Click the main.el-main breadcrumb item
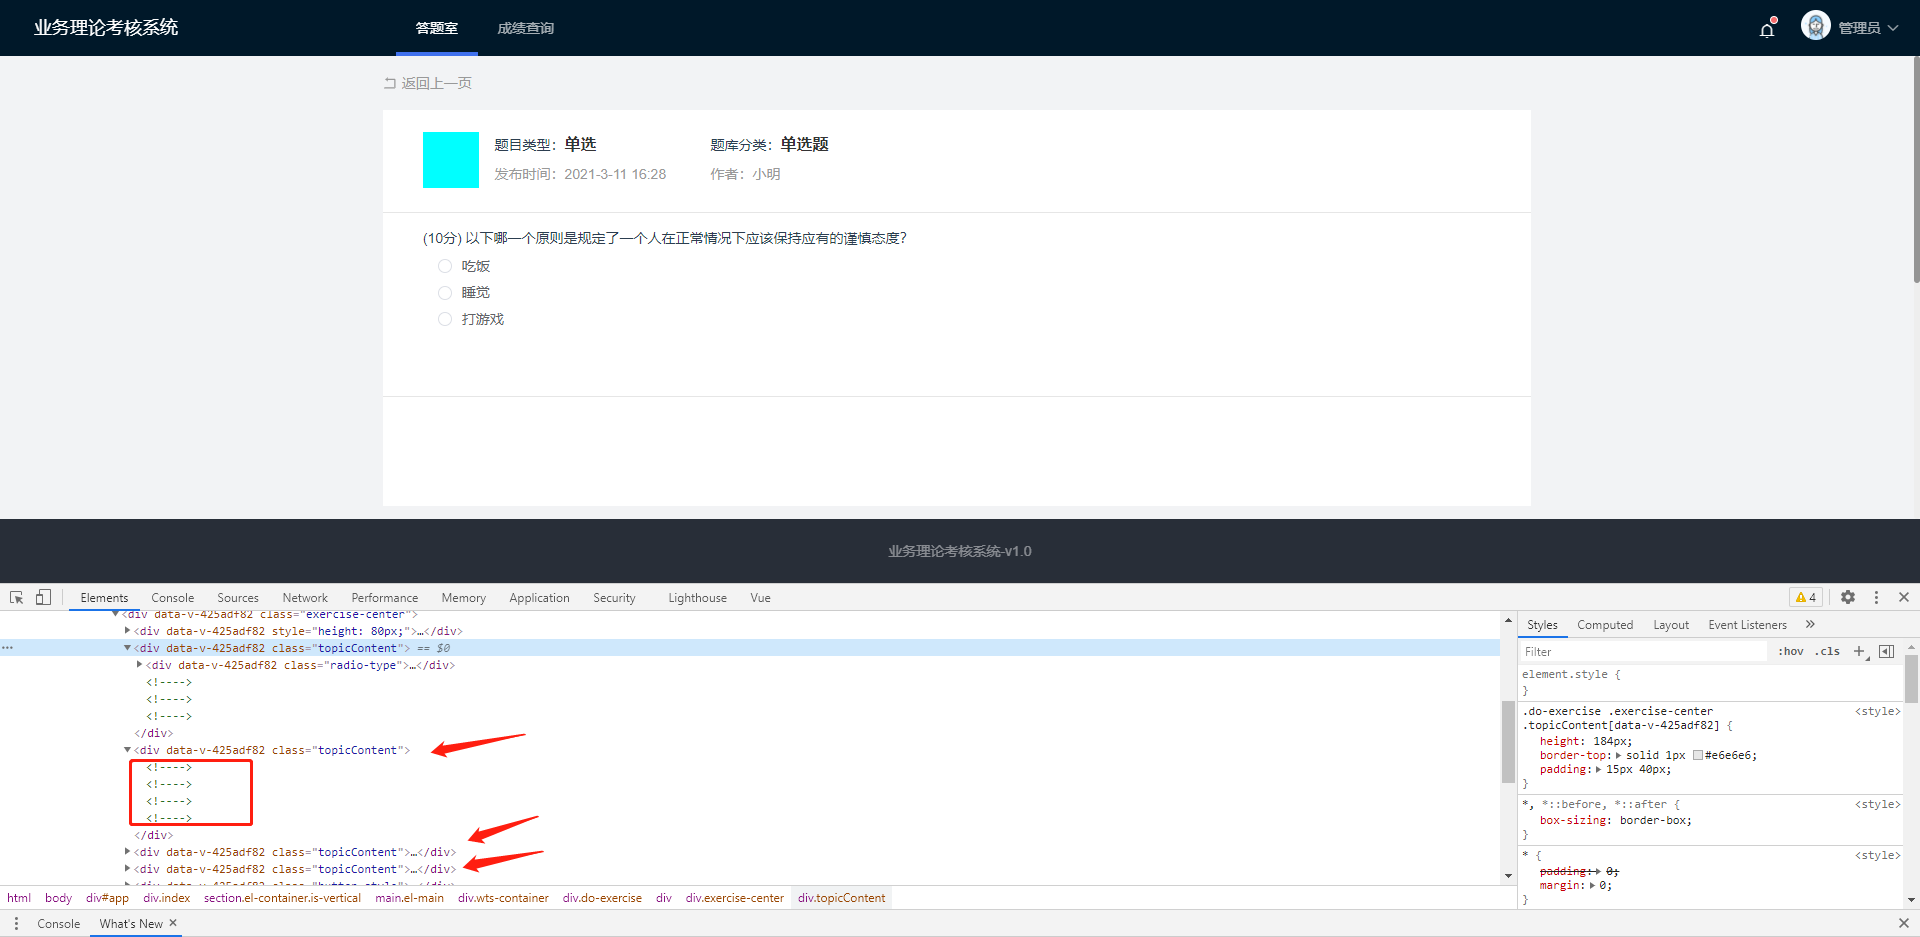 point(410,898)
